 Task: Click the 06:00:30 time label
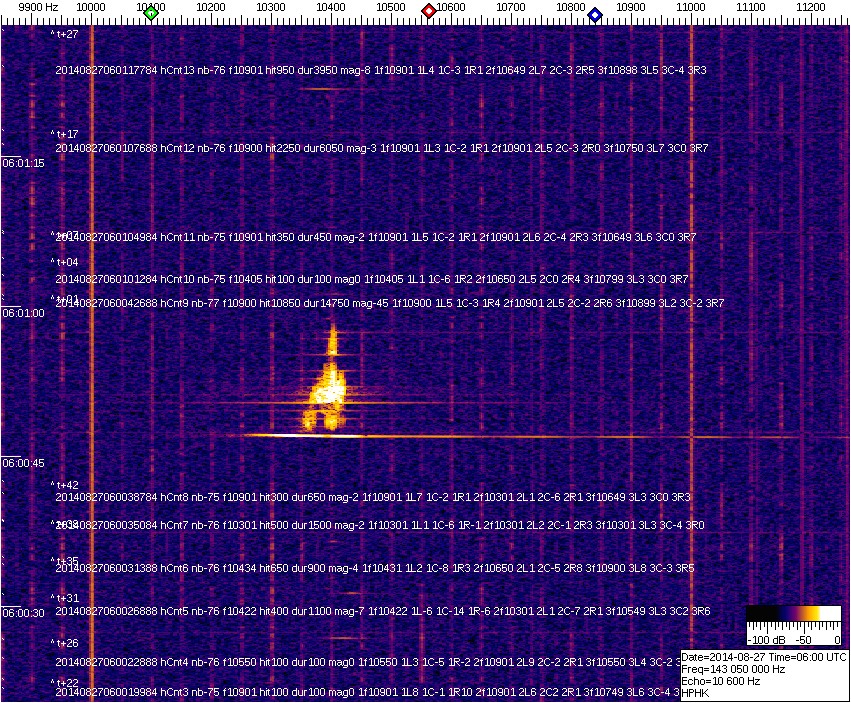point(24,613)
